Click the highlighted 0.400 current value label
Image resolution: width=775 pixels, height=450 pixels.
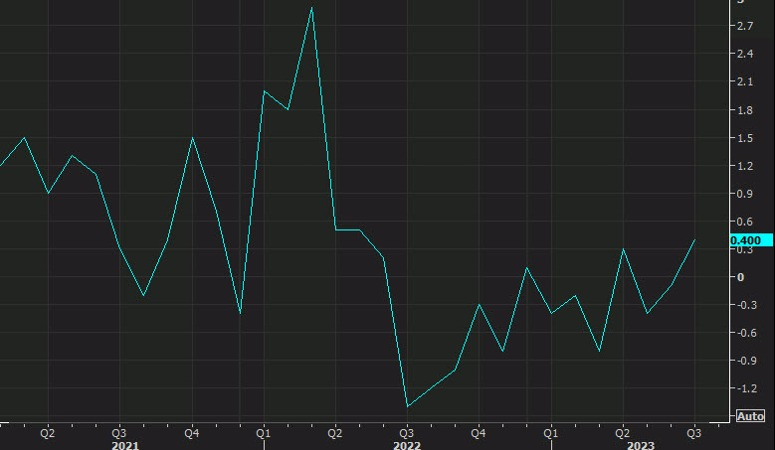coord(746,240)
